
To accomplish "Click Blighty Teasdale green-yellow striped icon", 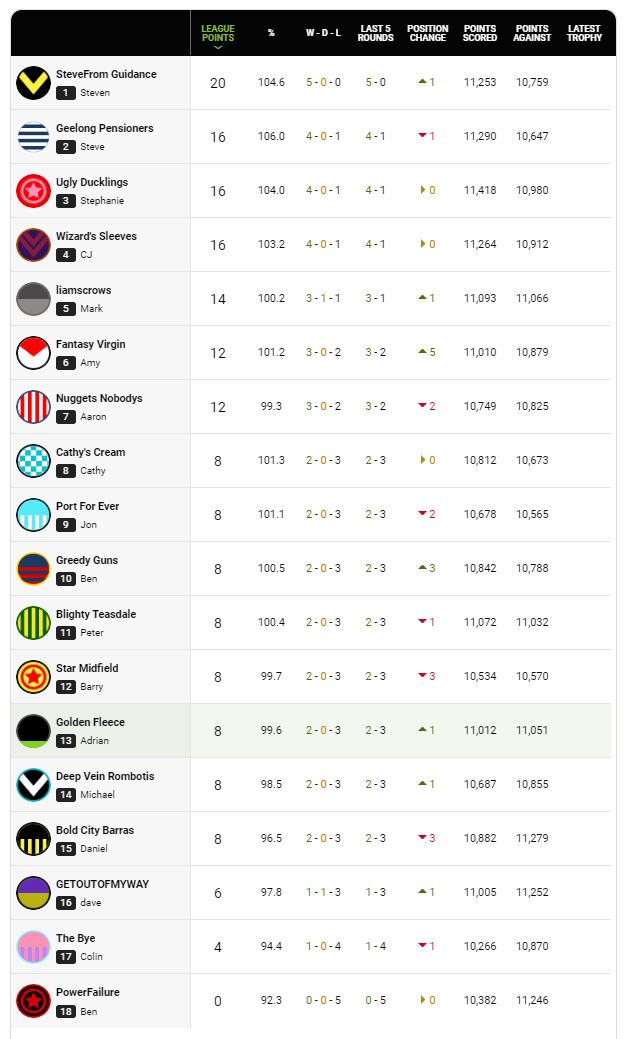I will click(33, 623).
